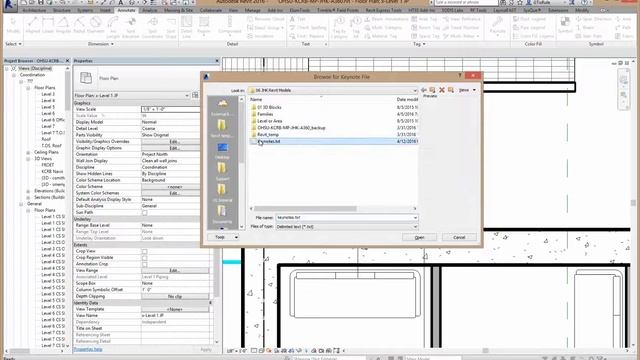
Task: Cancel the Browse for Keynote File dialog
Action: (x=459, y=238)
